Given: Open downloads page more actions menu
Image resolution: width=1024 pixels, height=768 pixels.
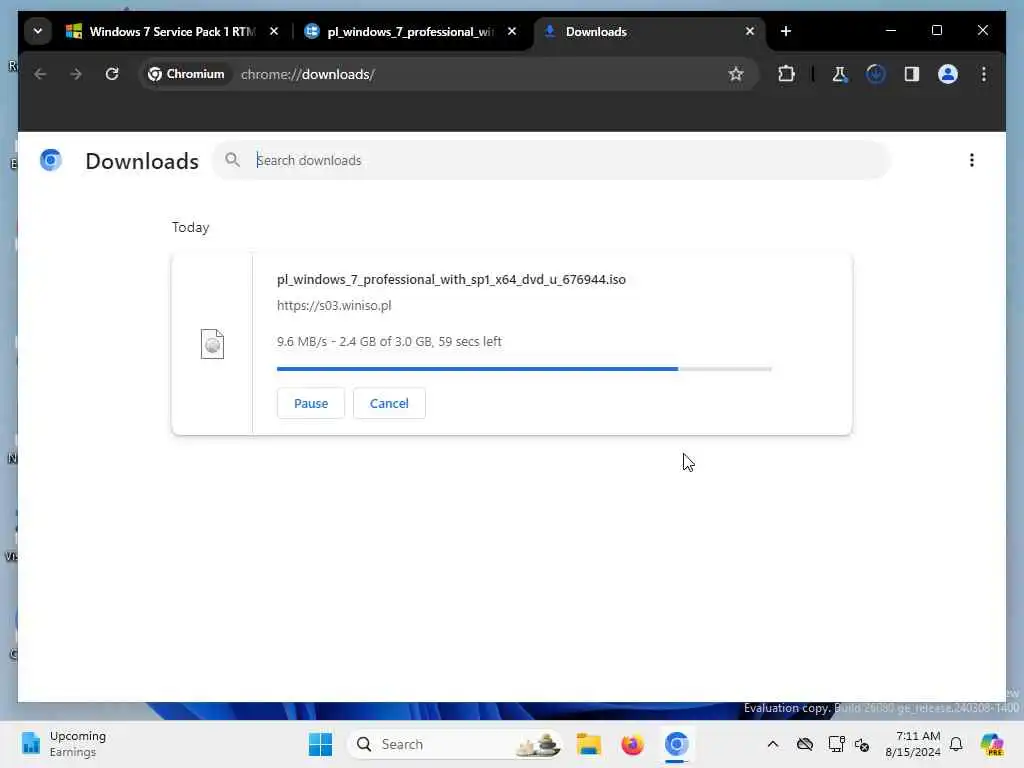Looking at the screenshot, I should point(972,160).
